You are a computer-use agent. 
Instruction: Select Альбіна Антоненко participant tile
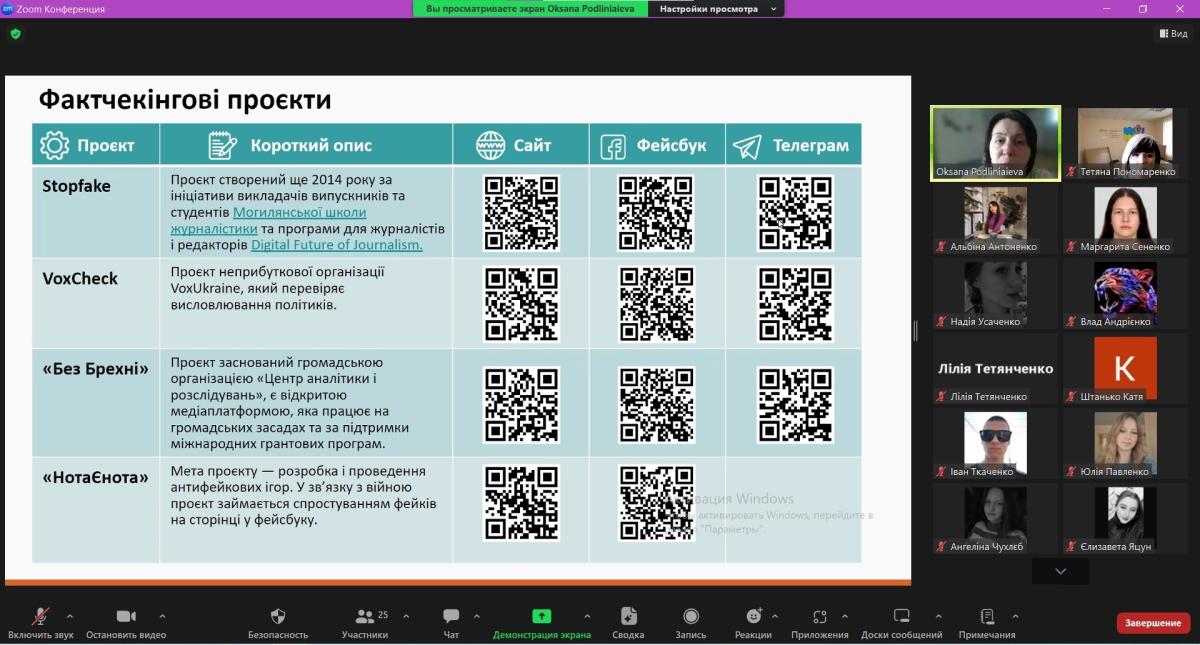point(996,219)
